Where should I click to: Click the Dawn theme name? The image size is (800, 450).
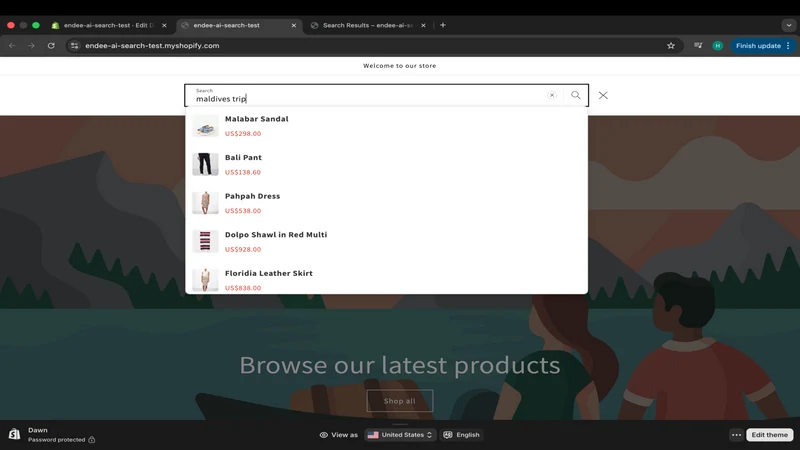click(38, 430)
